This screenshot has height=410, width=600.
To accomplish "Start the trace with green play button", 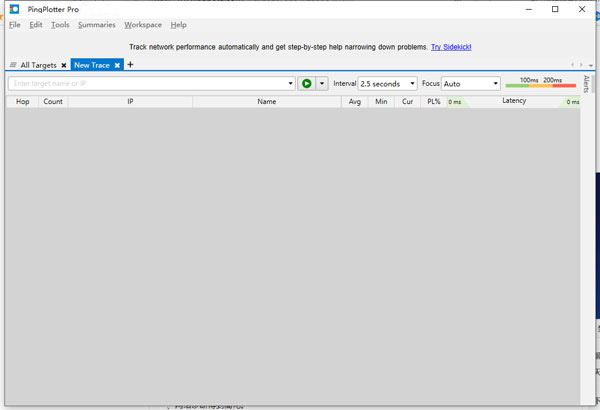I will [307, 84].
